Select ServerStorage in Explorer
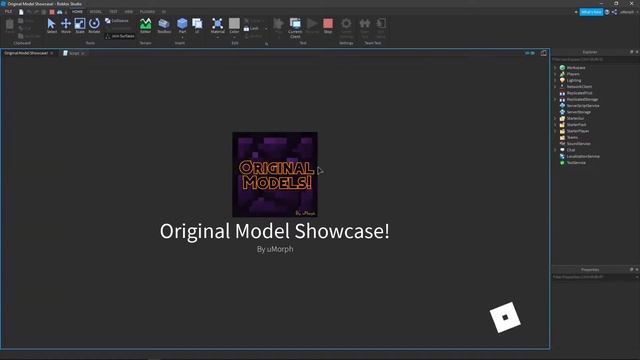 578,112
